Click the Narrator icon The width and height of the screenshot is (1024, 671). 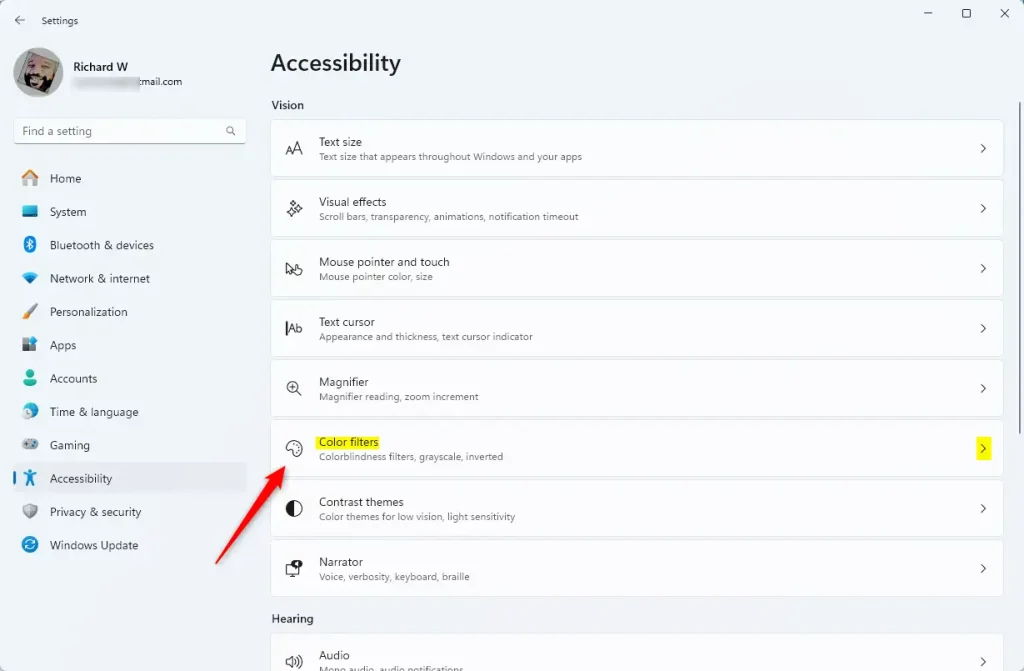(x=294, y=569)
